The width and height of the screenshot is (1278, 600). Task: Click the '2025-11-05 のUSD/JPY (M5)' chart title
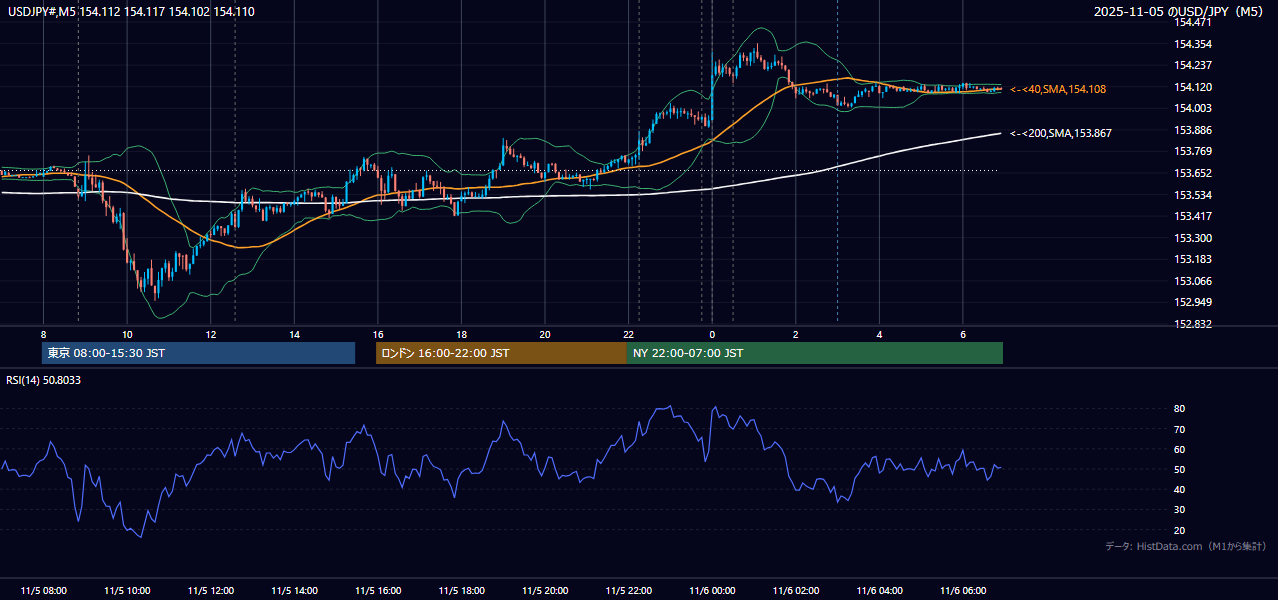(1178, 11)
